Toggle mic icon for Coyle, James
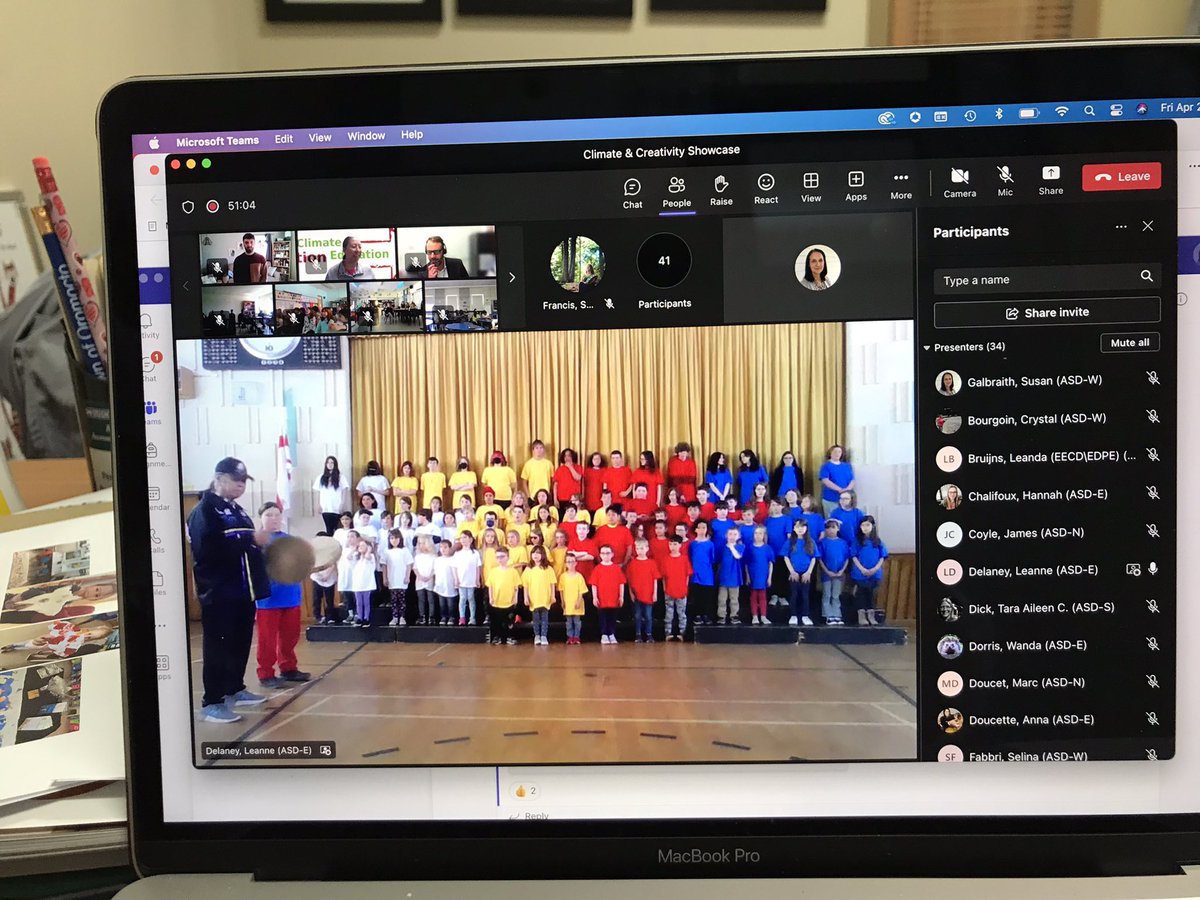The width and height of the screenshot is (1200, 900). pyautogui.click(x=1152, y=530)
